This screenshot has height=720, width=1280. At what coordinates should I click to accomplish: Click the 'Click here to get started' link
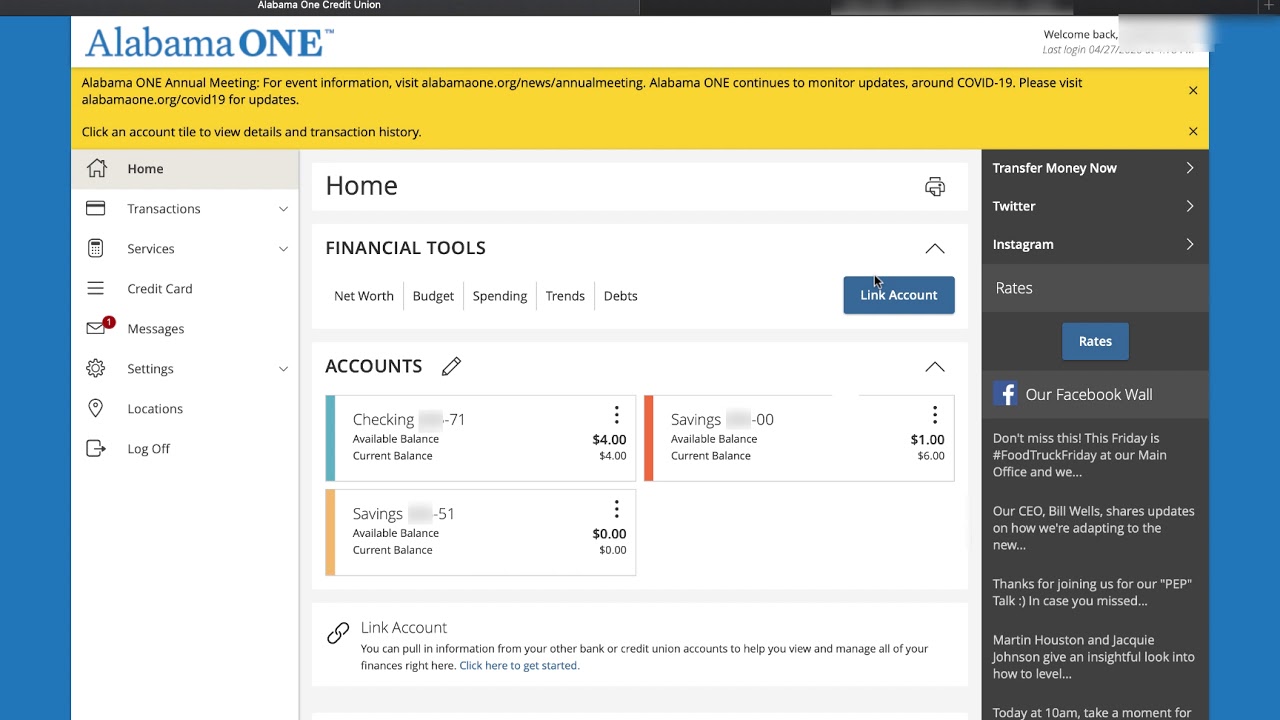pos(518,665)
